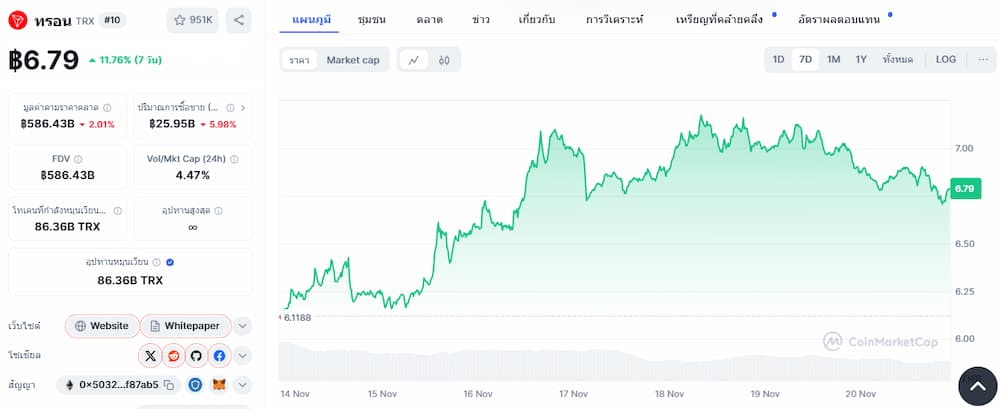Click the Ethereum icon beside contract address

click(69, 385)
